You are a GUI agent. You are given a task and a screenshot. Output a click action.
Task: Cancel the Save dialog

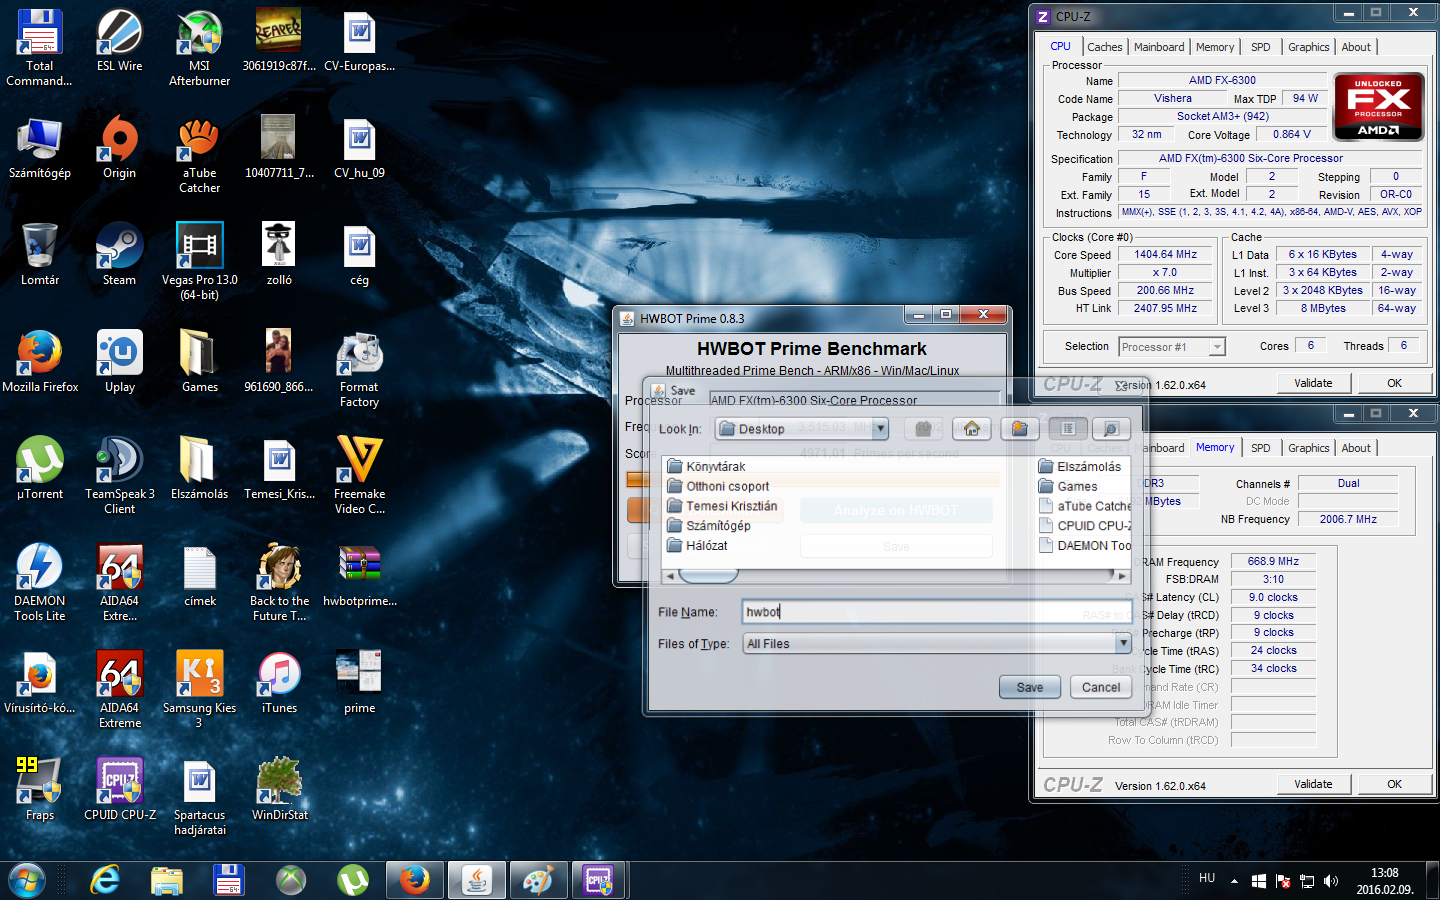click(1101, 687)
